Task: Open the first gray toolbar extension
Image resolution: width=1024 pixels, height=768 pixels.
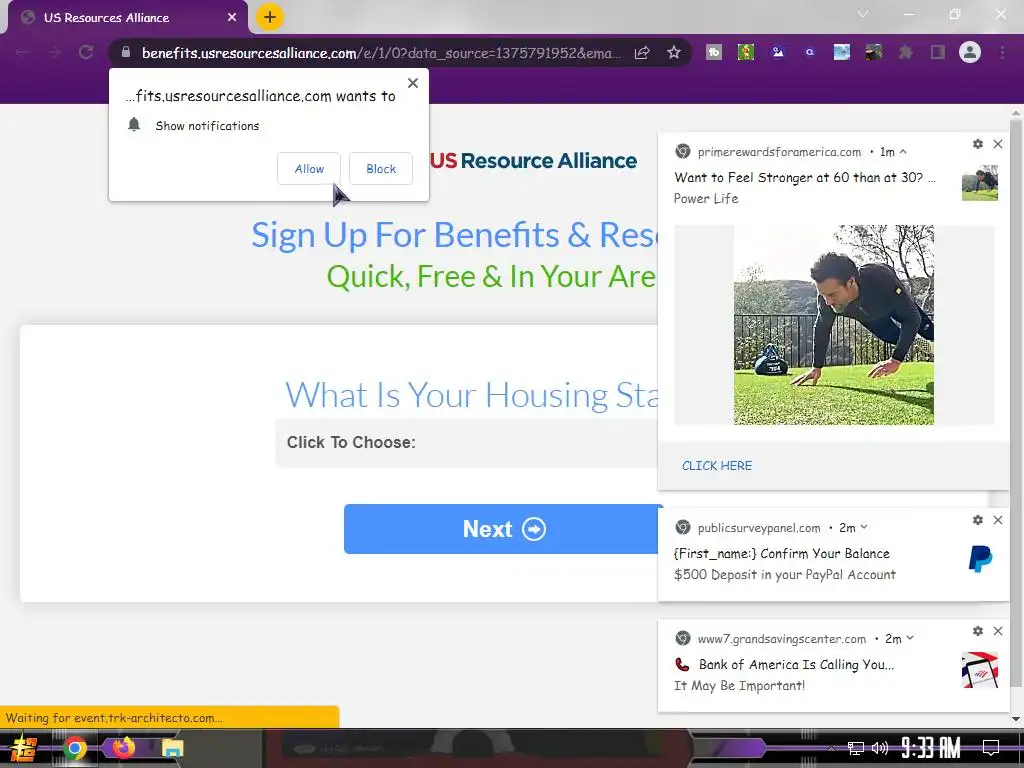Action: coord(714,52)
